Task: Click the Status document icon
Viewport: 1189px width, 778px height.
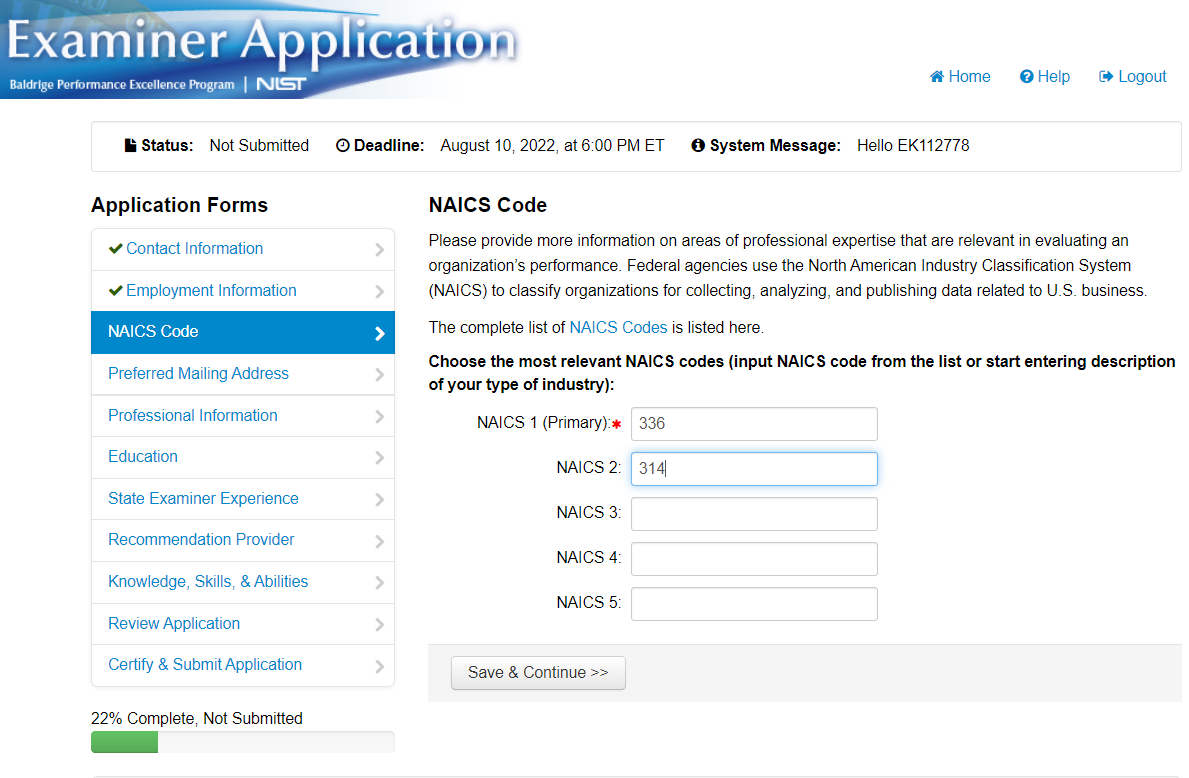Action: tap(130, 145)
